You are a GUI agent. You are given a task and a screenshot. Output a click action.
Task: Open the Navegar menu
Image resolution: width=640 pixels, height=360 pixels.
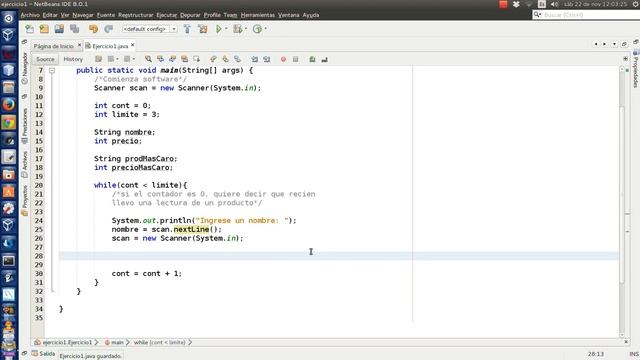[x=83, y=15]
